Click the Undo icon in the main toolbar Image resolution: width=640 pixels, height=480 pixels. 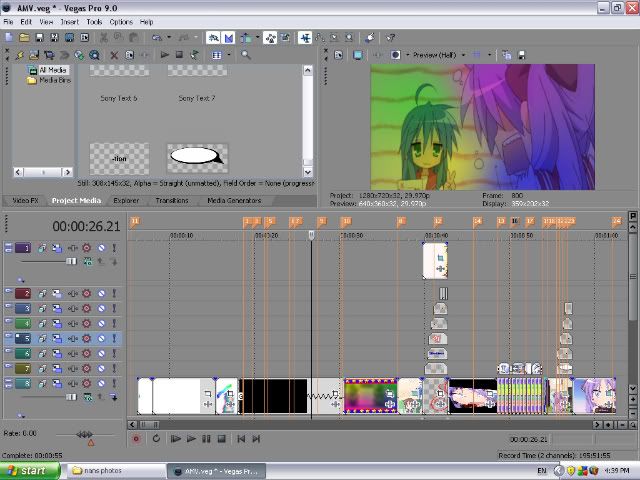coord(157,38)
